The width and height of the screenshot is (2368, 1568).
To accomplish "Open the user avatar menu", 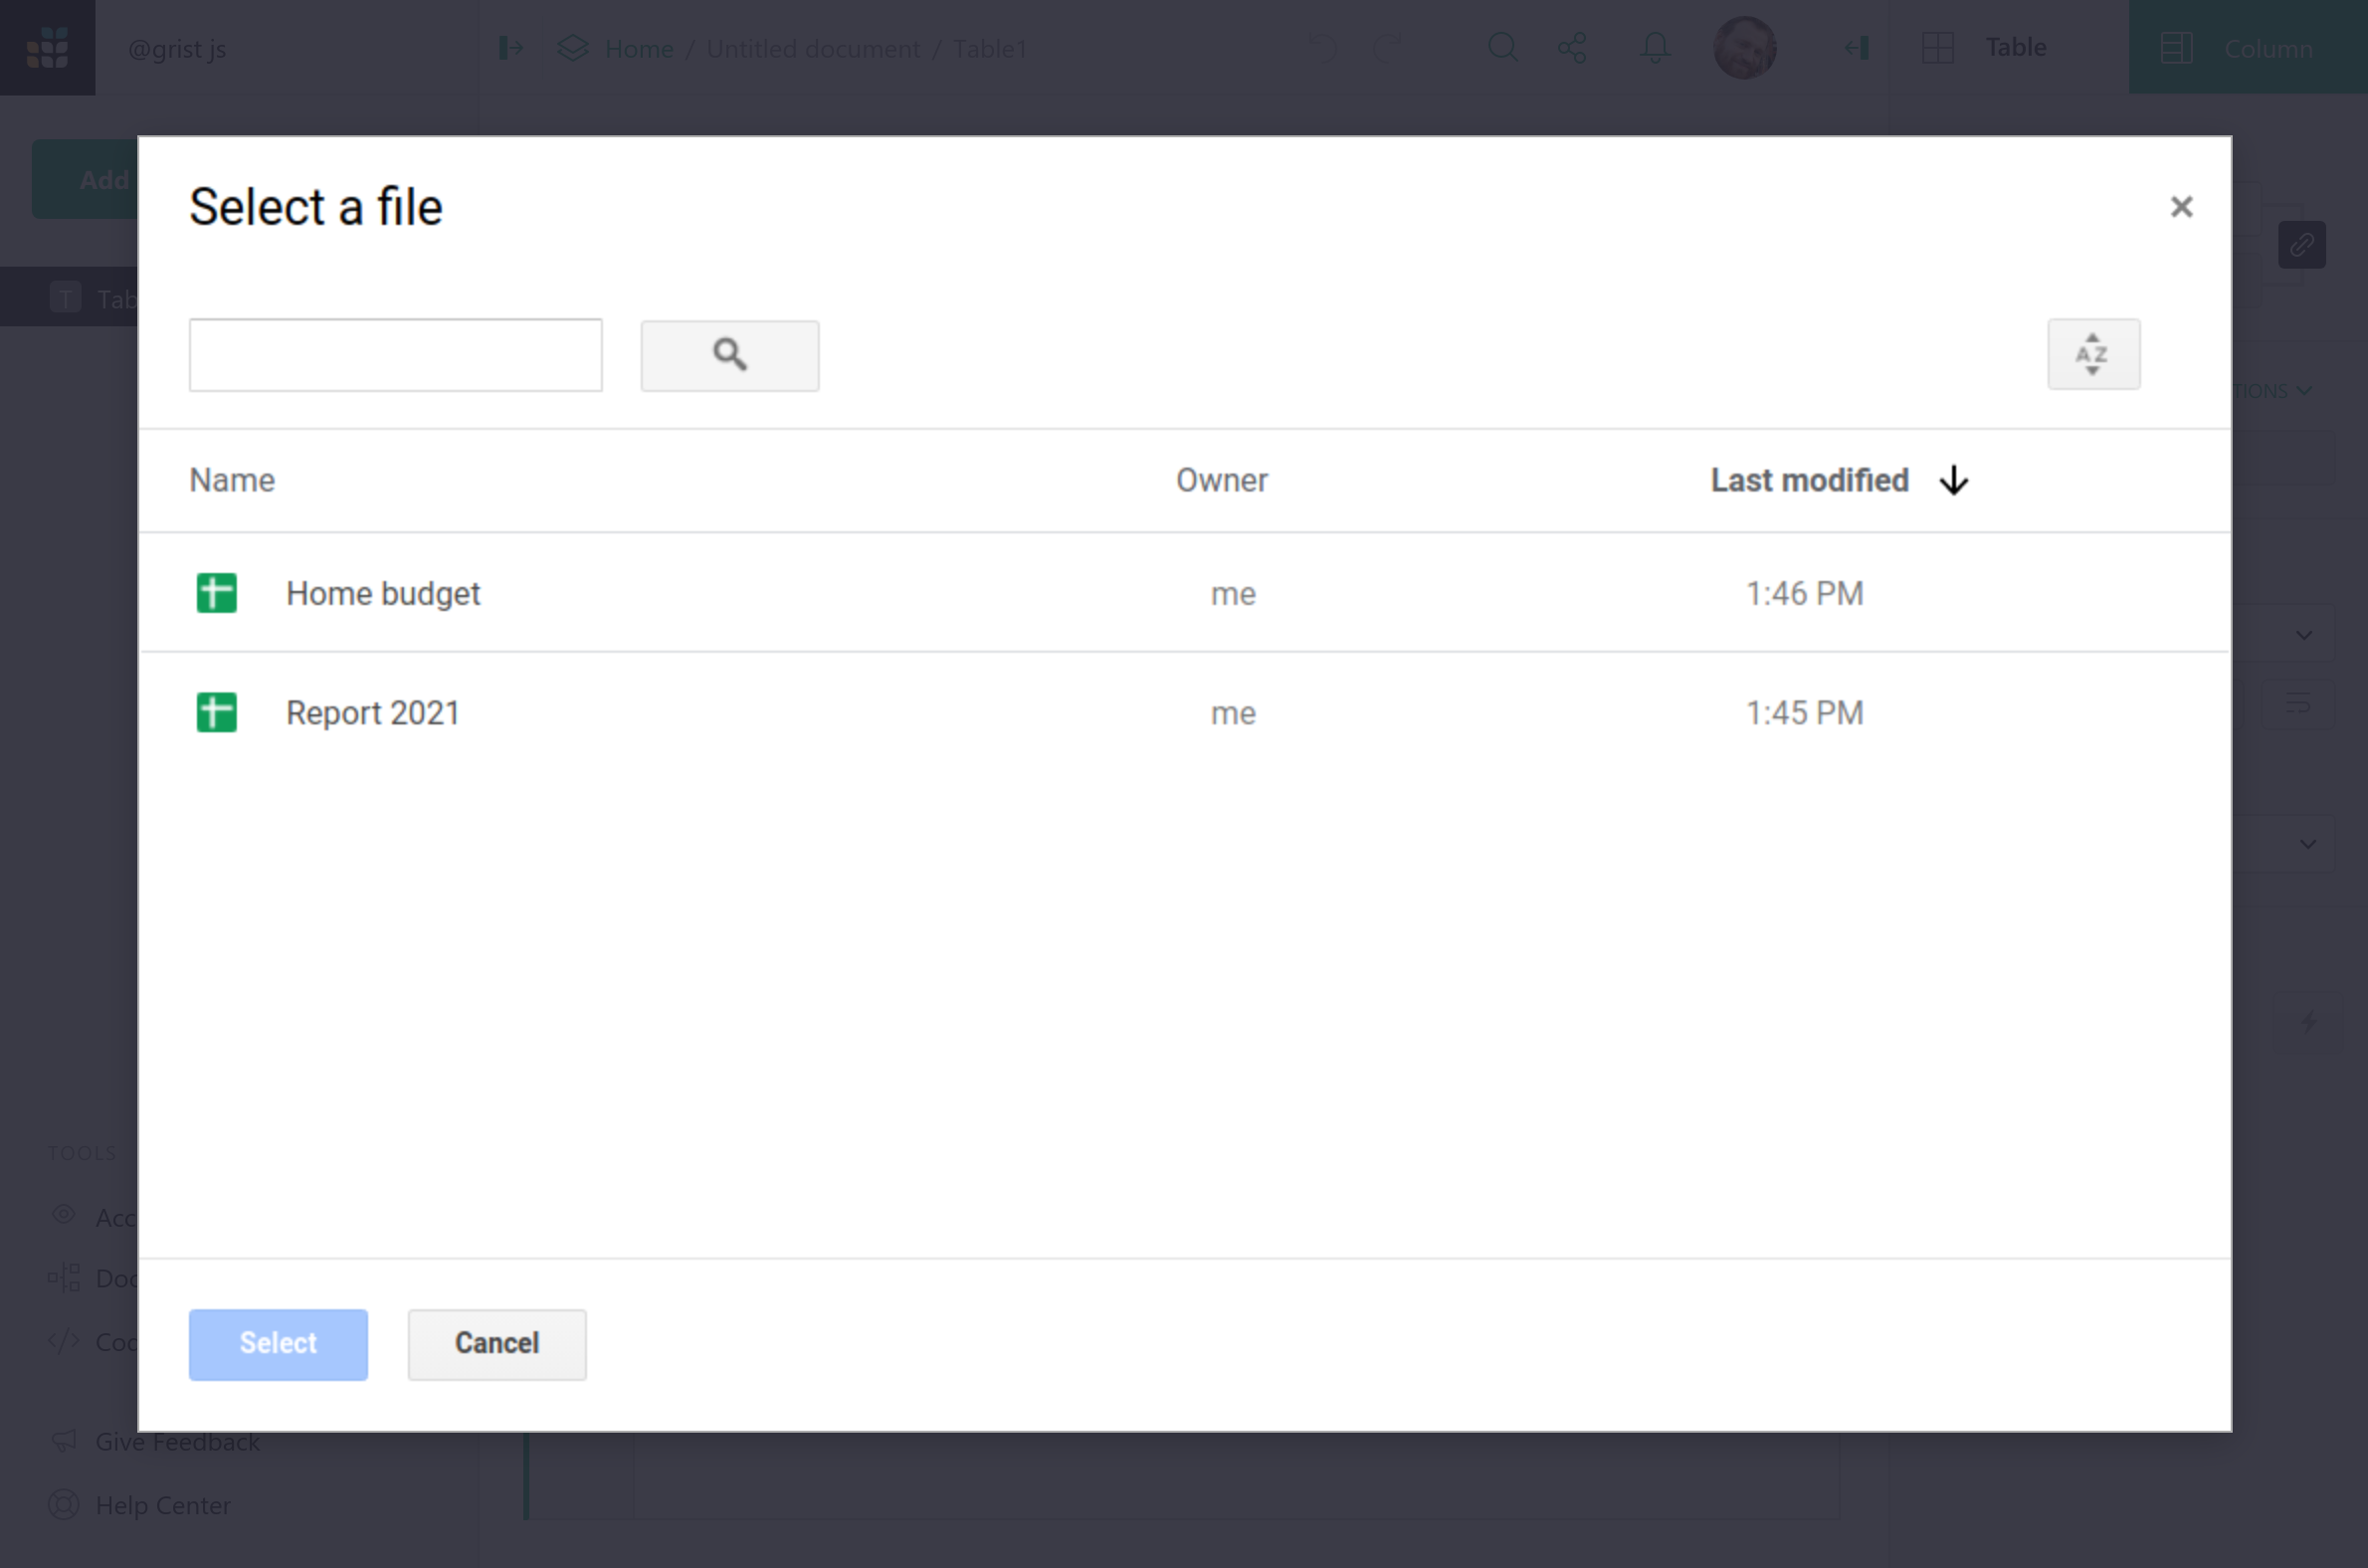I will click(x=1744, y=48).
